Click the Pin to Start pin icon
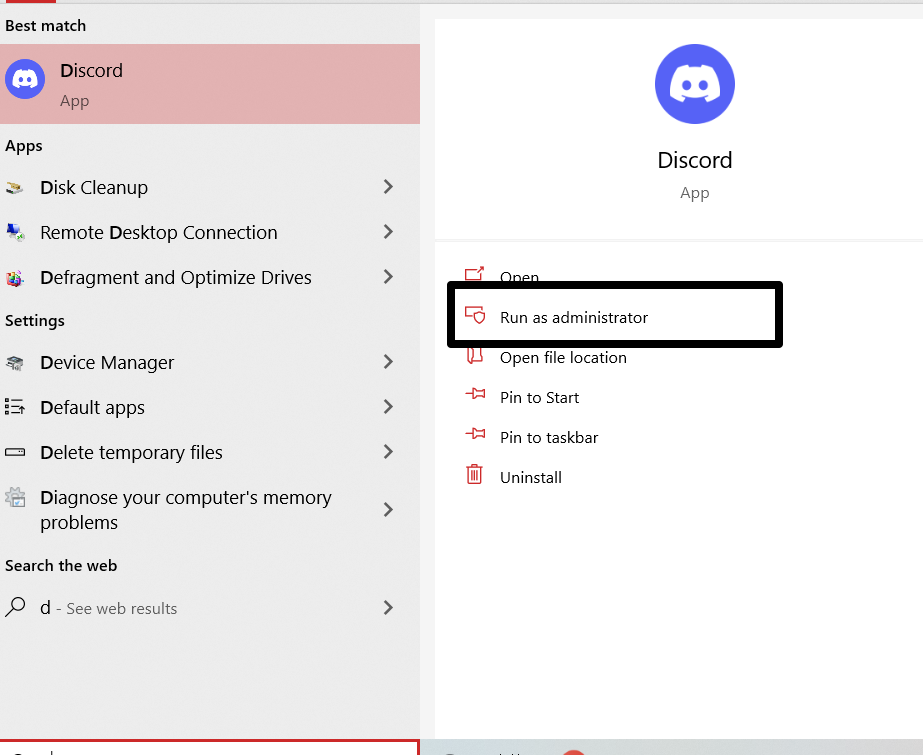The width and height of the screenshot is (923, 755). coord(475,394)
